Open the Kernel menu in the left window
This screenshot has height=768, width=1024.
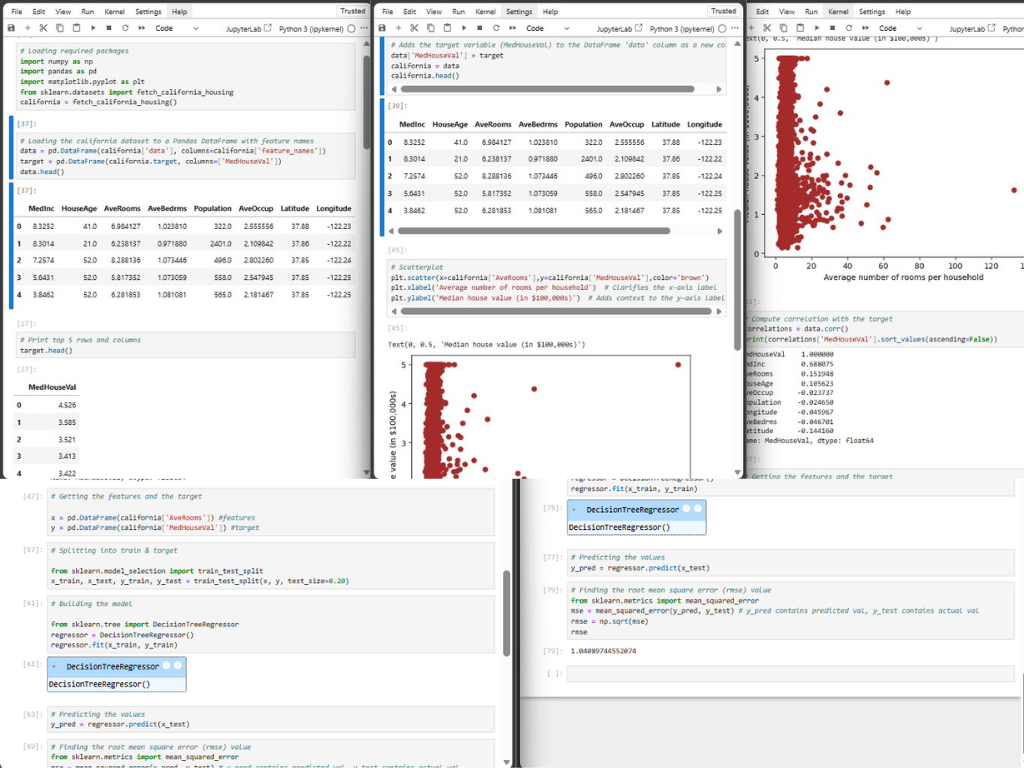114,11
